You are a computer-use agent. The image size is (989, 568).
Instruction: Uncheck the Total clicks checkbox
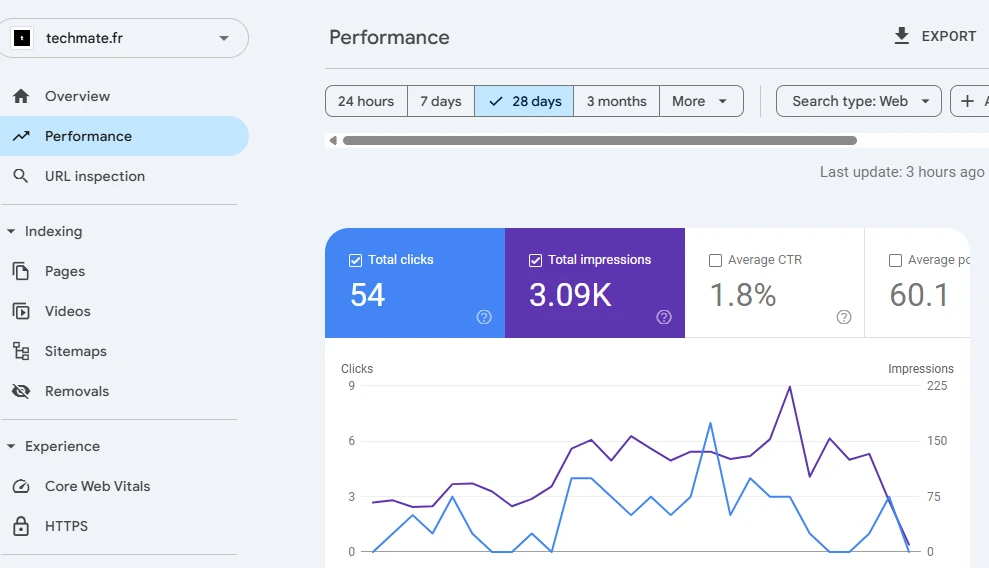tap(355, 260)
